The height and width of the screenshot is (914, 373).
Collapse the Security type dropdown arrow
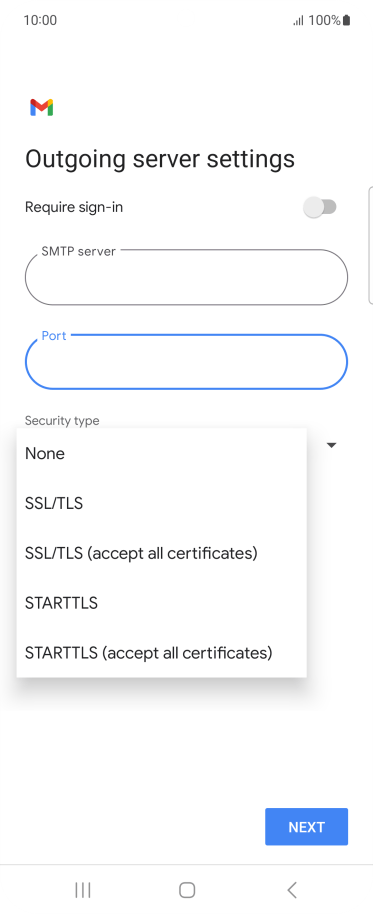point(332,445)
